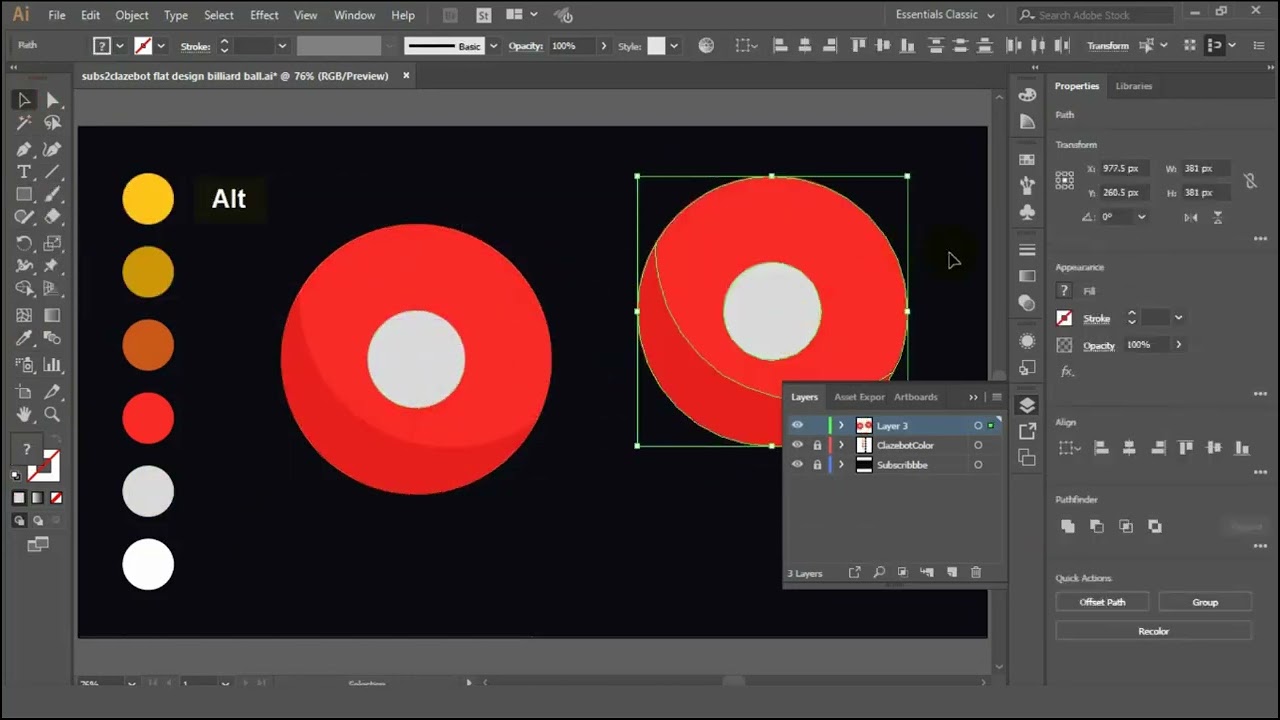
Task: Select the Curvature tool
Action: tap(53, 148)
